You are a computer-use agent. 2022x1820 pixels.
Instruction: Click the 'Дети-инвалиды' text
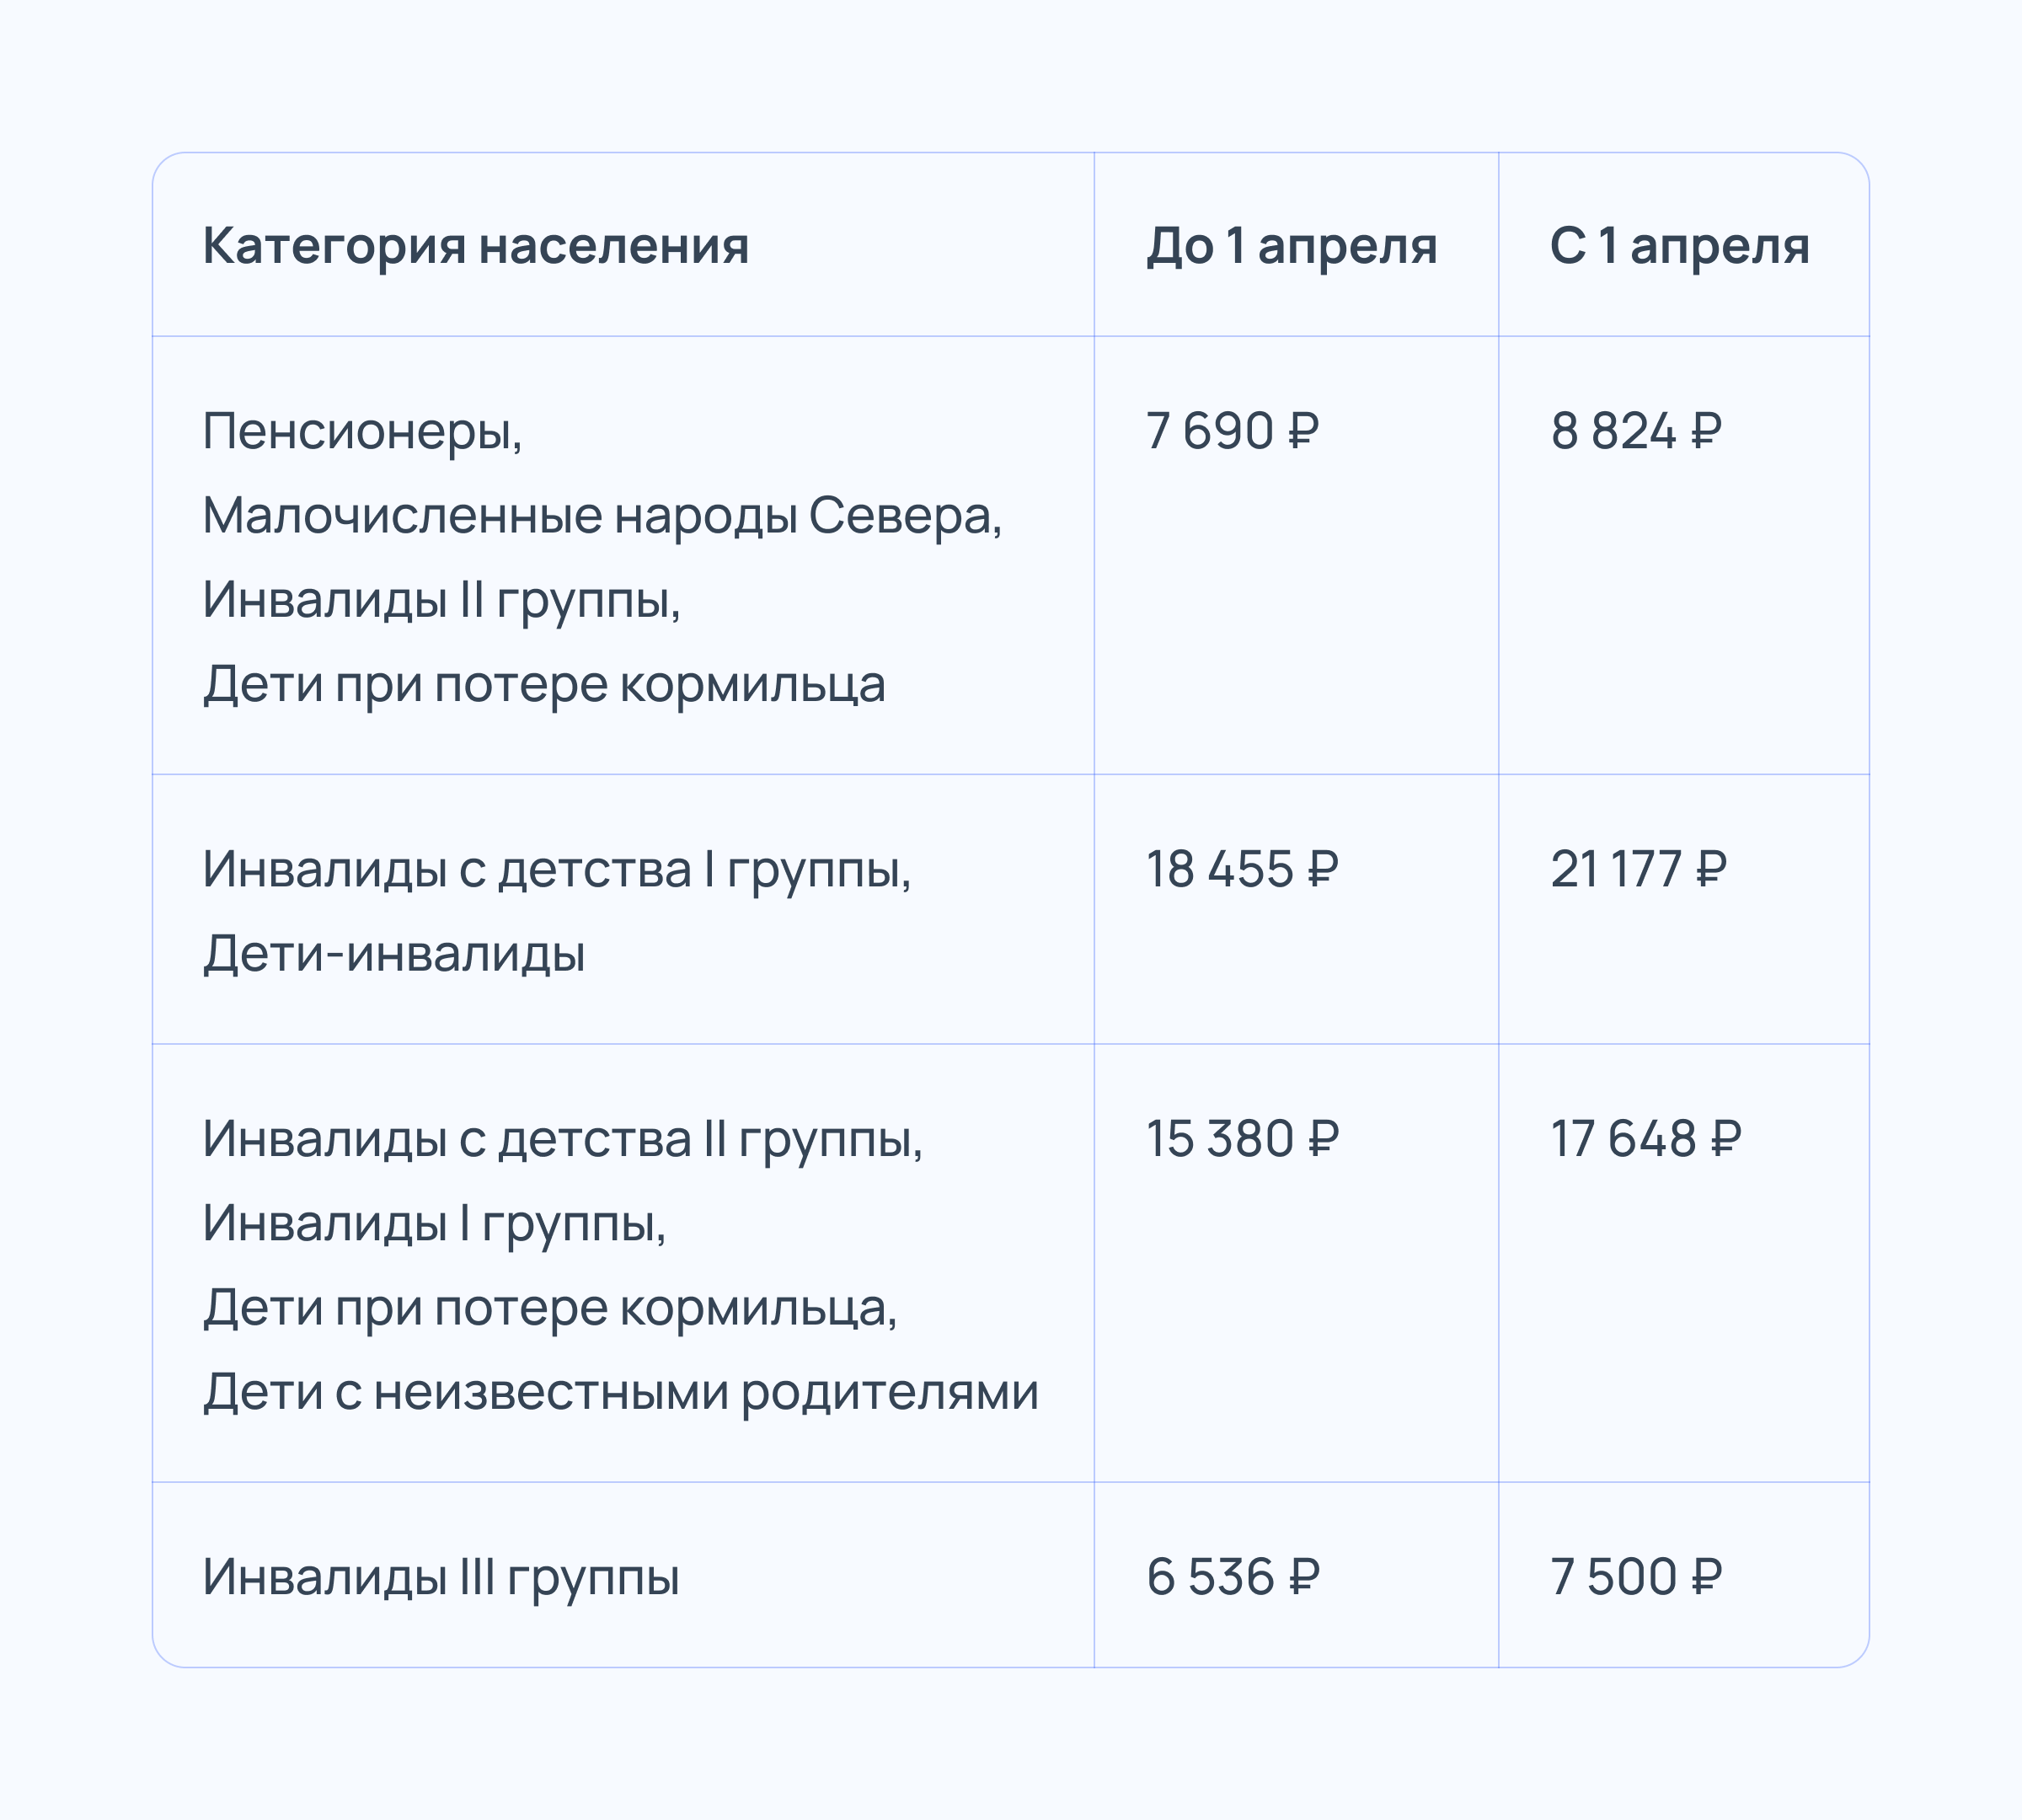394,954
